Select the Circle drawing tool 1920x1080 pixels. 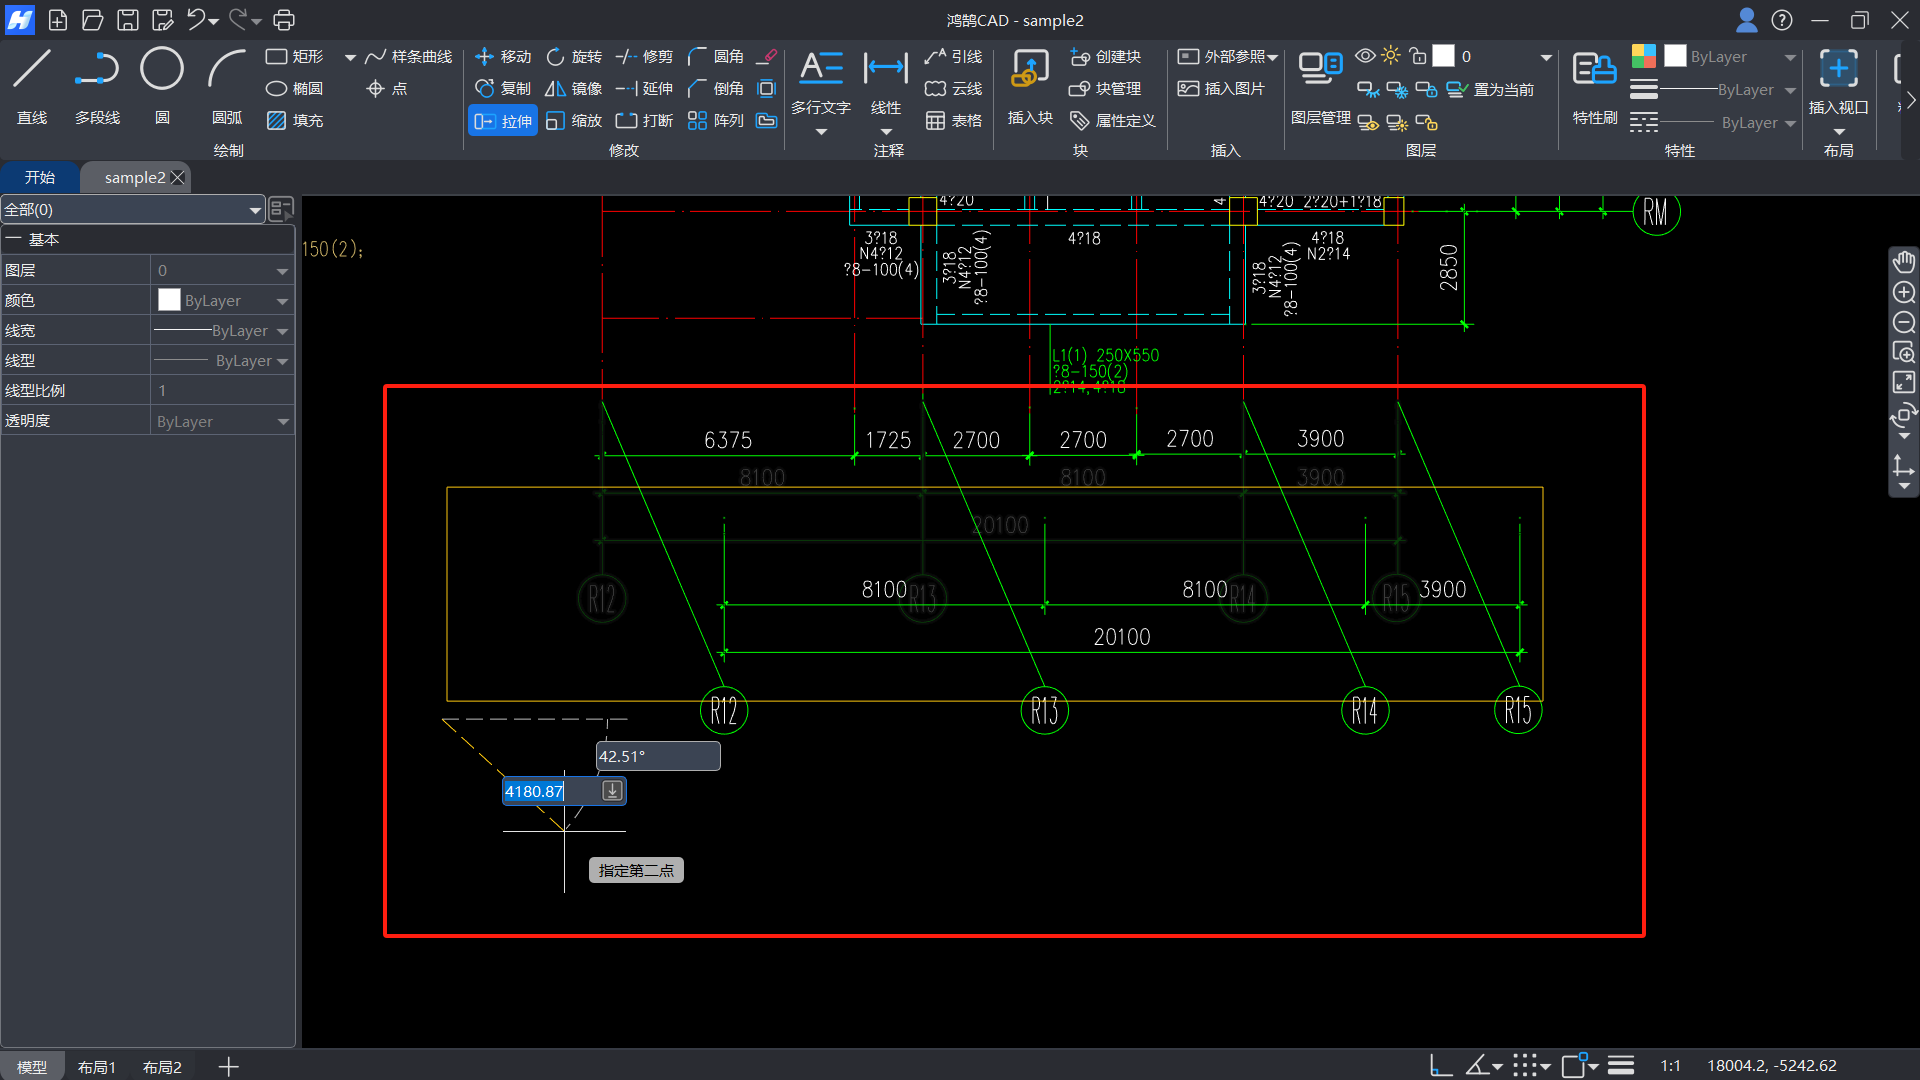tap(161, 70)
